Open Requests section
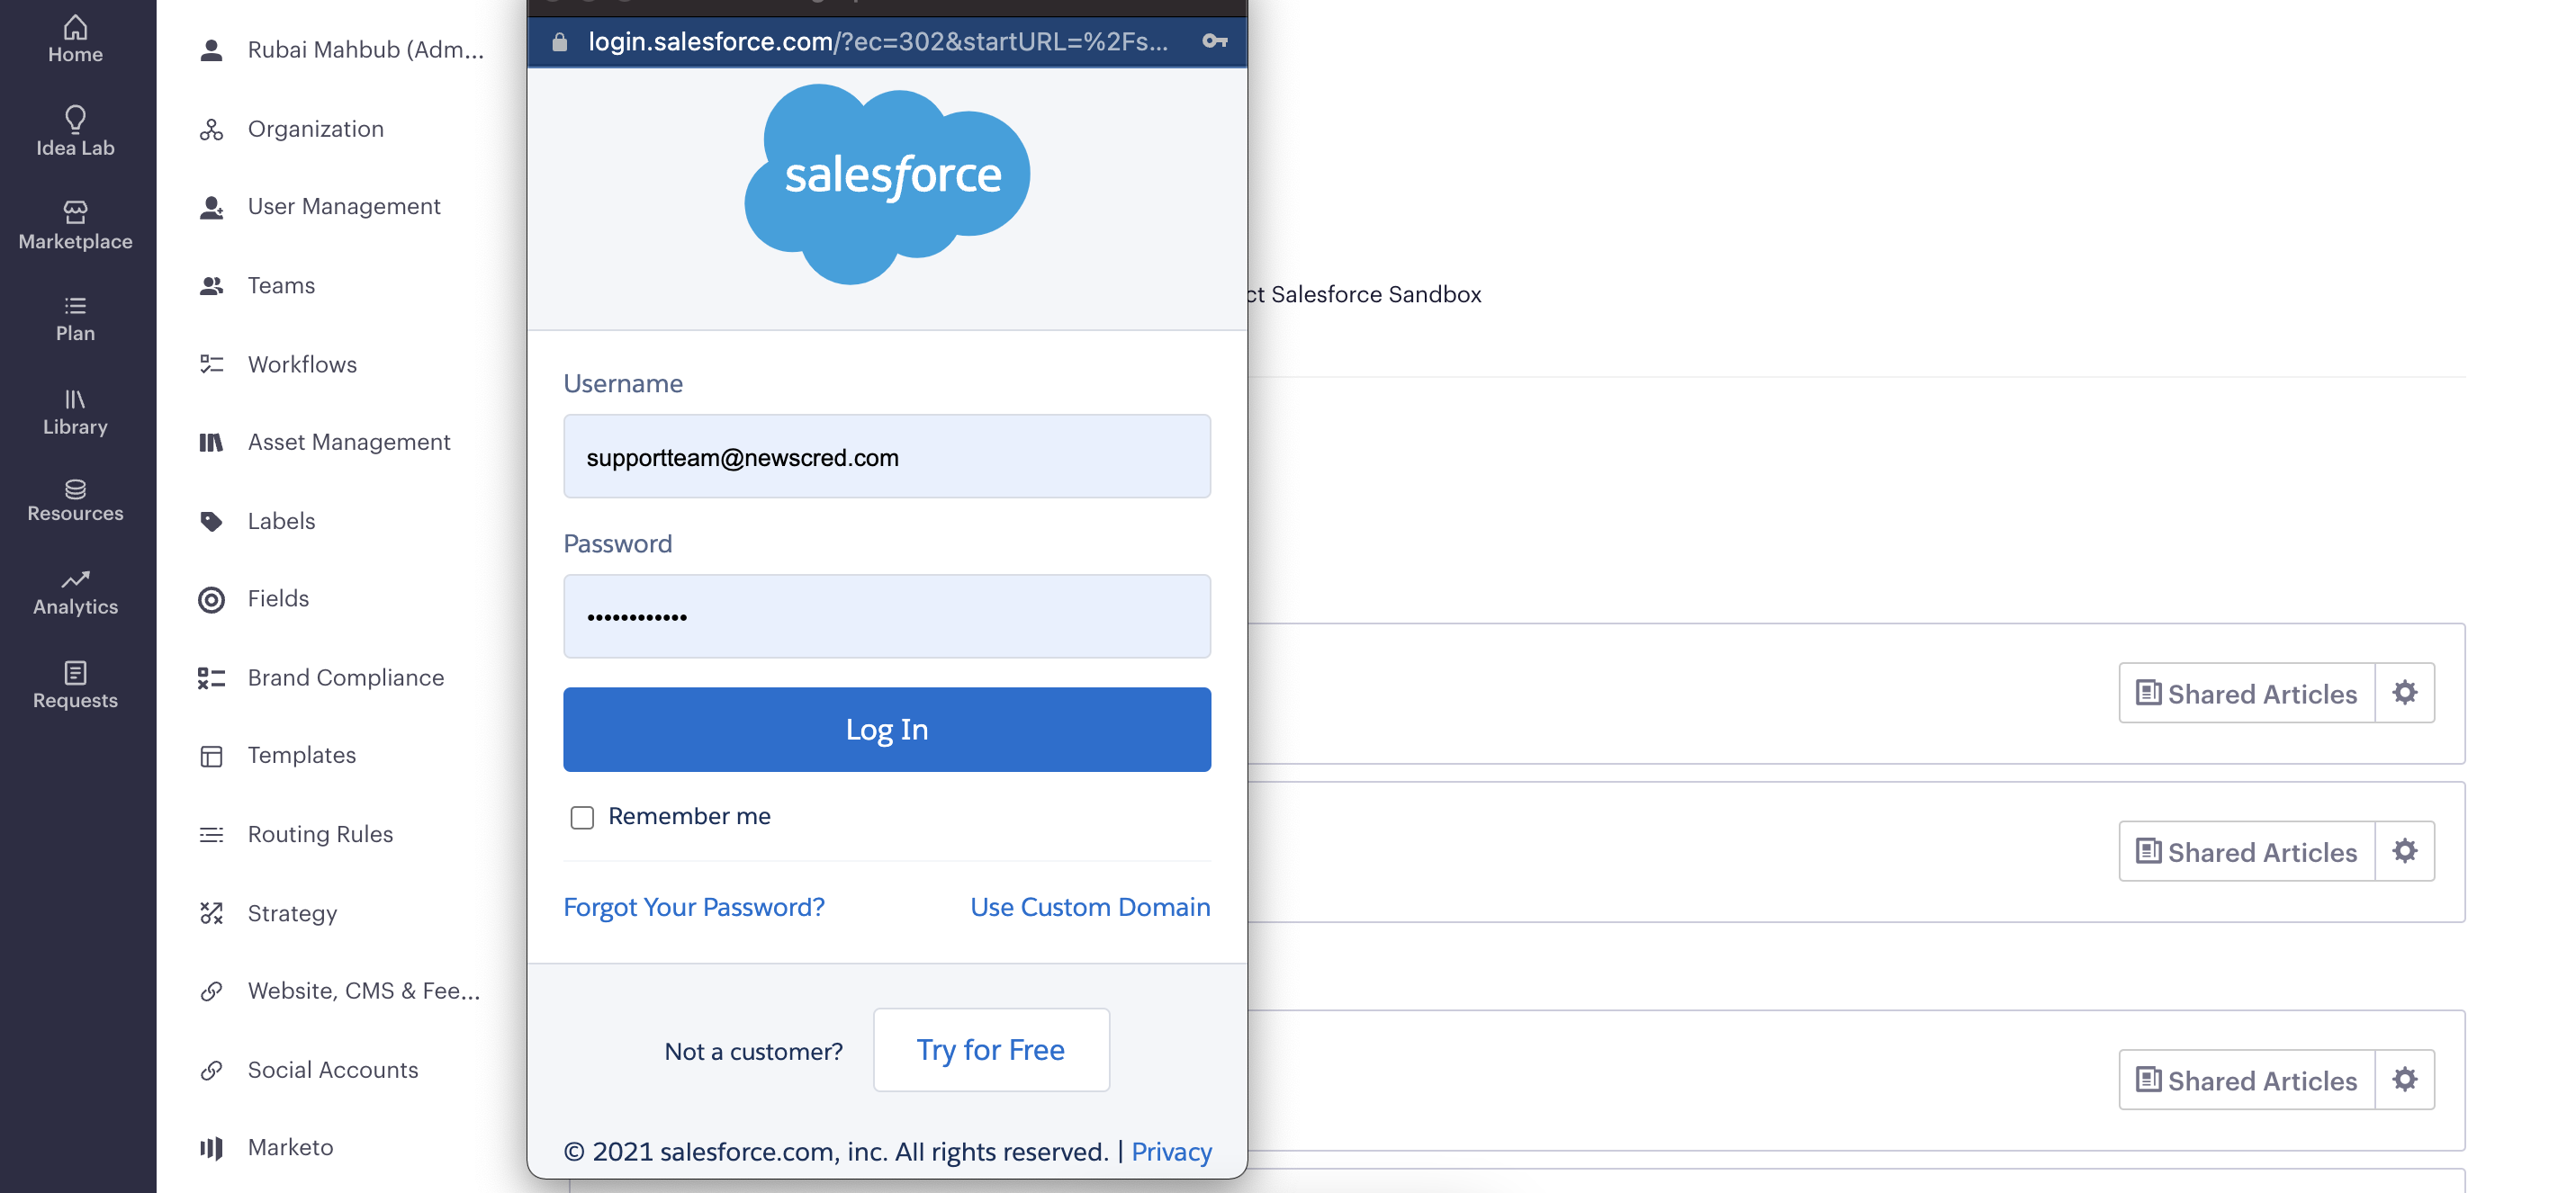The width and height of the screenshot is (2576, 1193). tap(75, 686)
